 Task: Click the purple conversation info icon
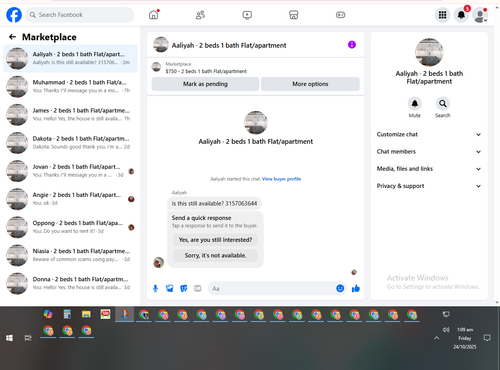click(x=352, y=44)
